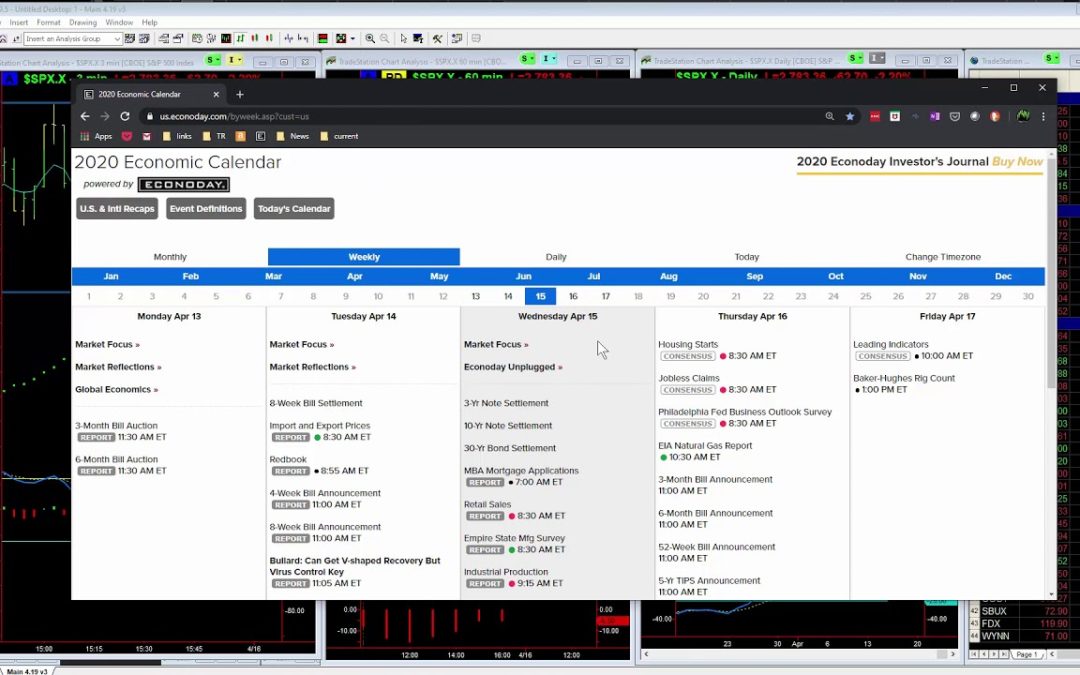Select the candlestick chart style icon

[254, 39]
